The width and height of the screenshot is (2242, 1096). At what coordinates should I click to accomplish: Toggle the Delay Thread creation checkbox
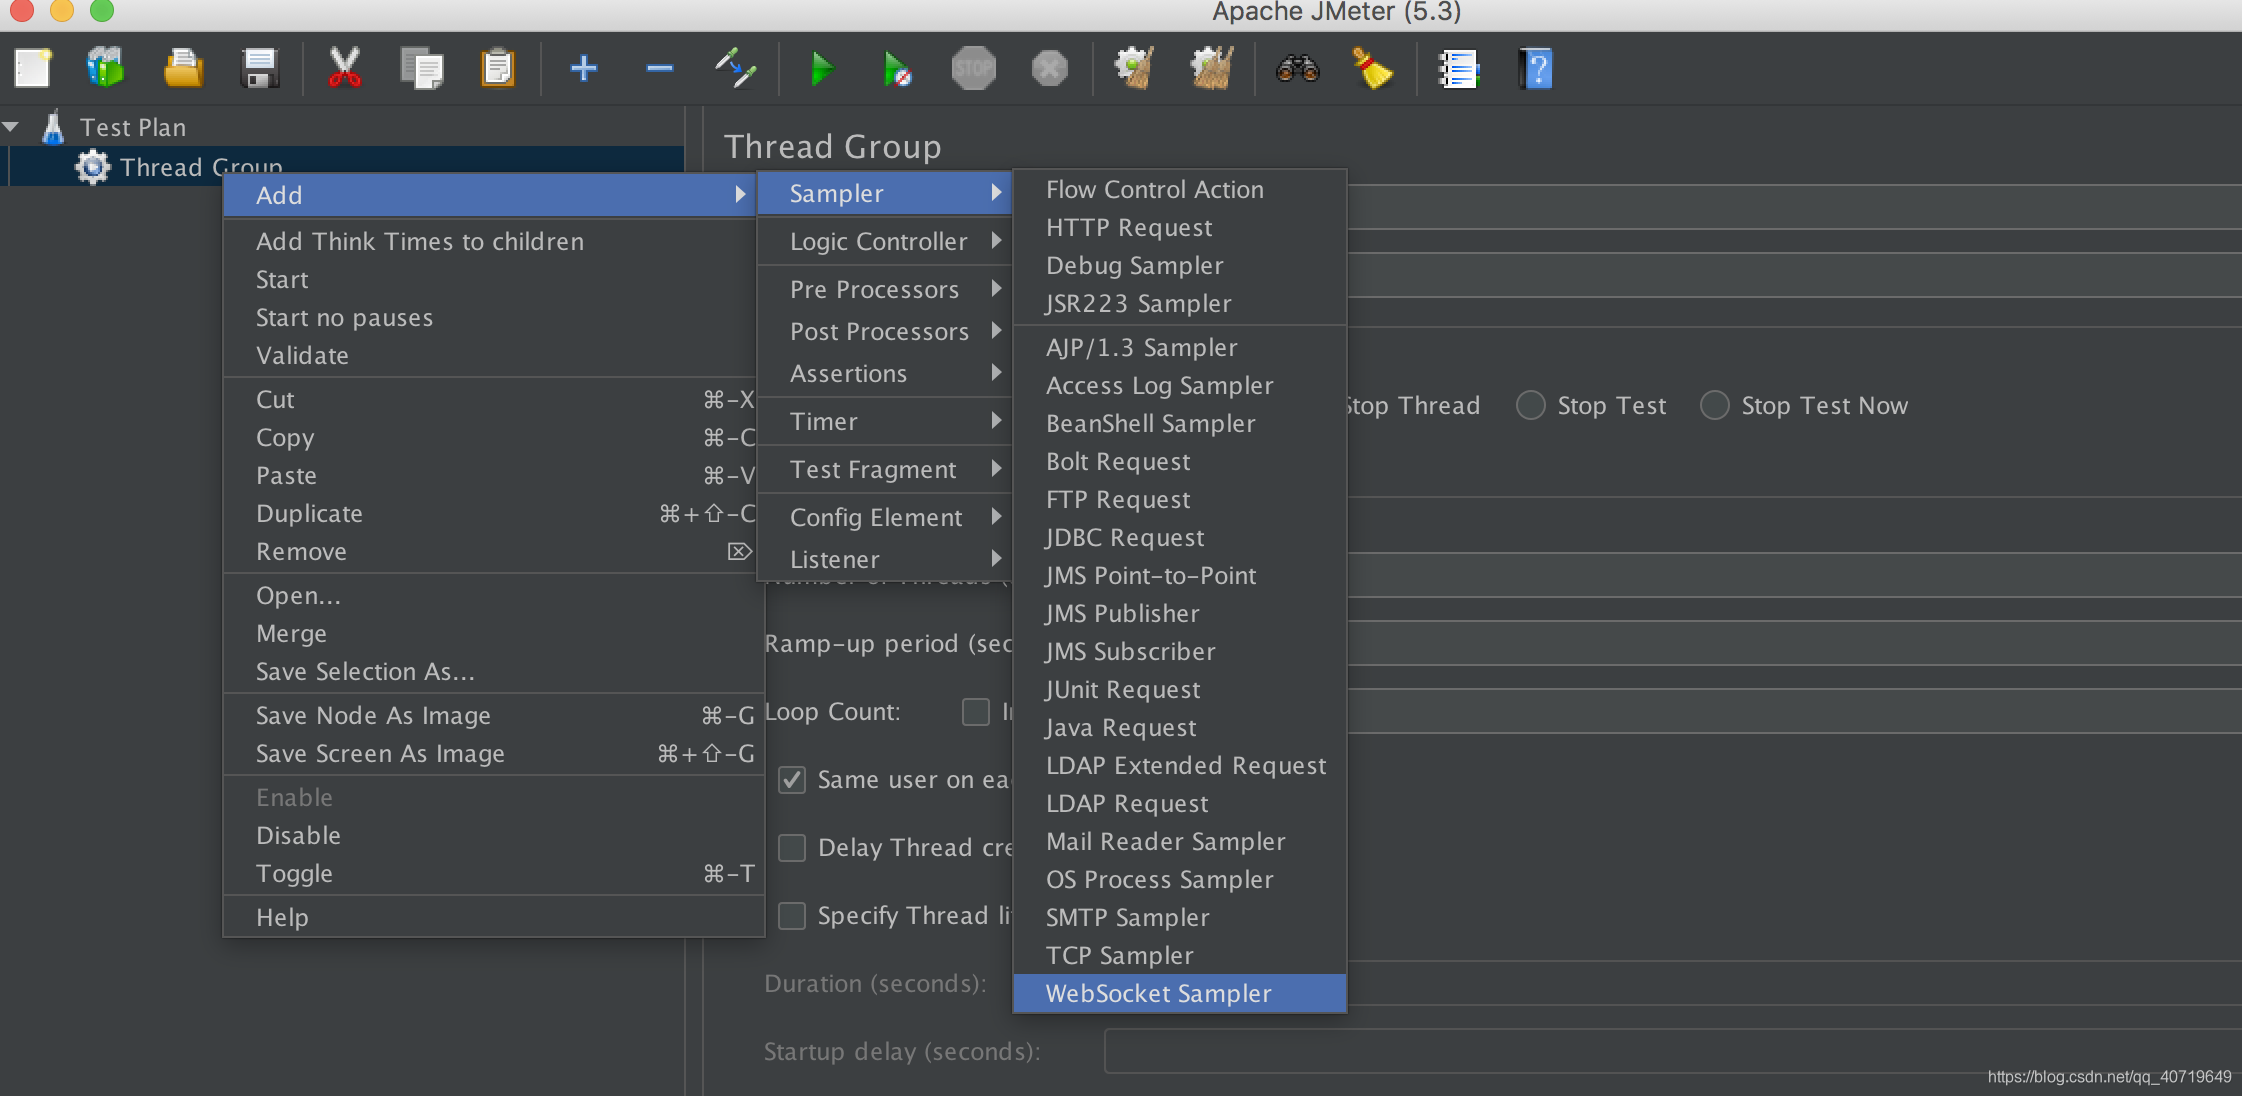click(x=792, y=848)
